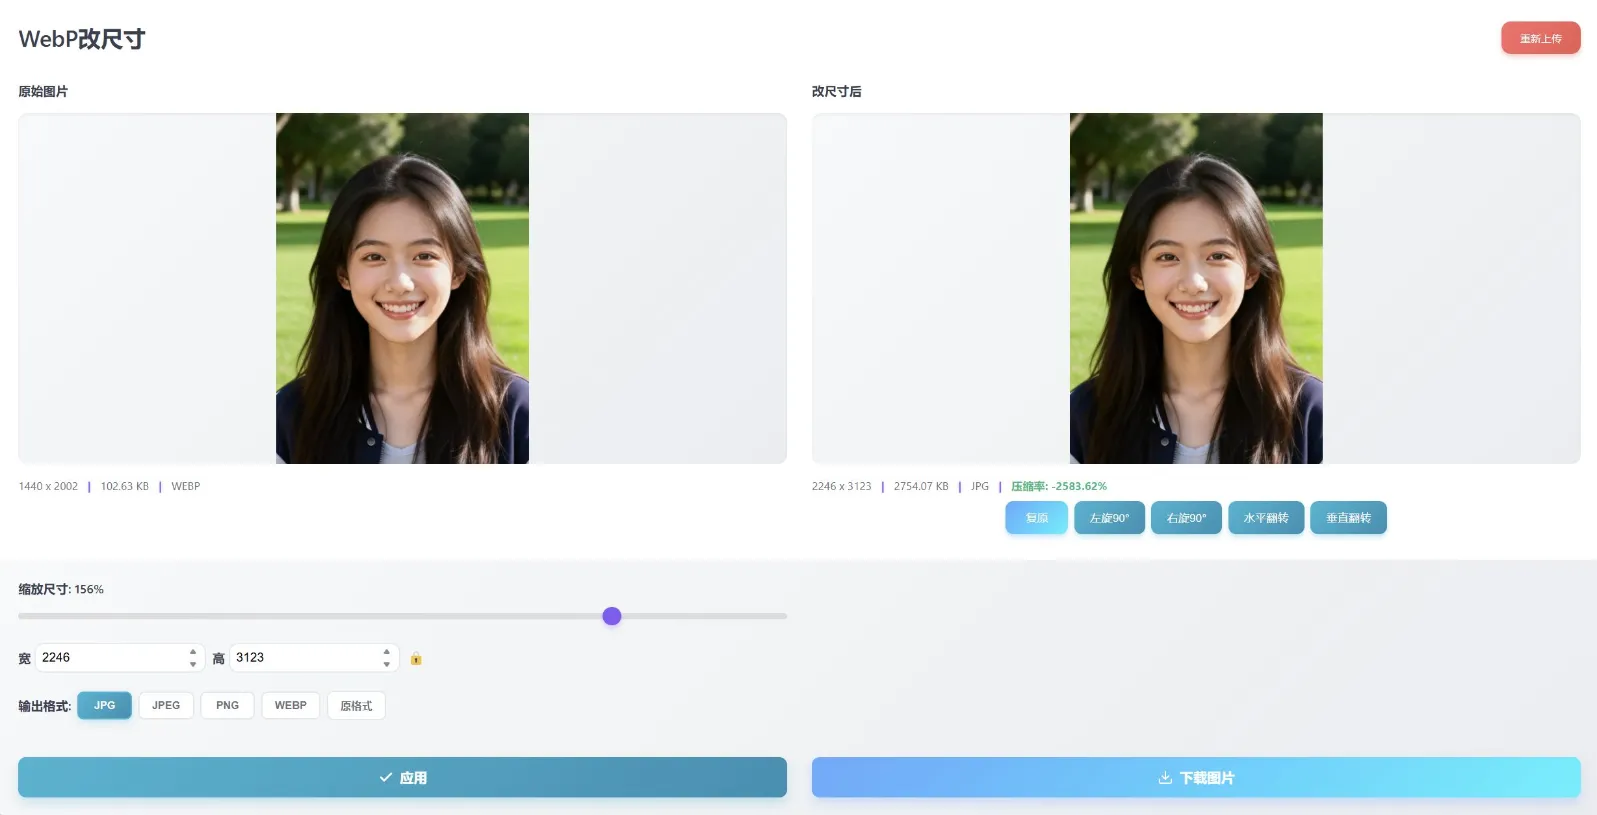
Task: Choose the 原格式 original format option
Action: pos(356,705)
